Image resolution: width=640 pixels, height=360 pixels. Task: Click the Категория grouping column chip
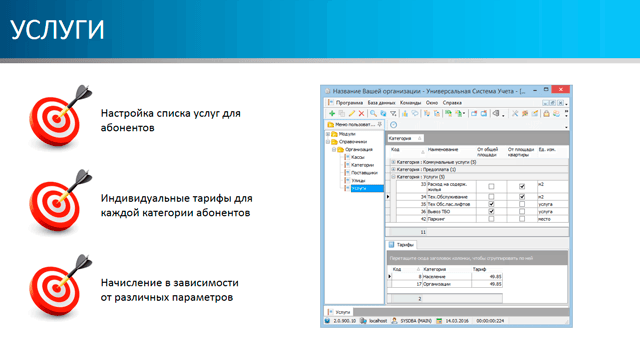pos(405,138)
